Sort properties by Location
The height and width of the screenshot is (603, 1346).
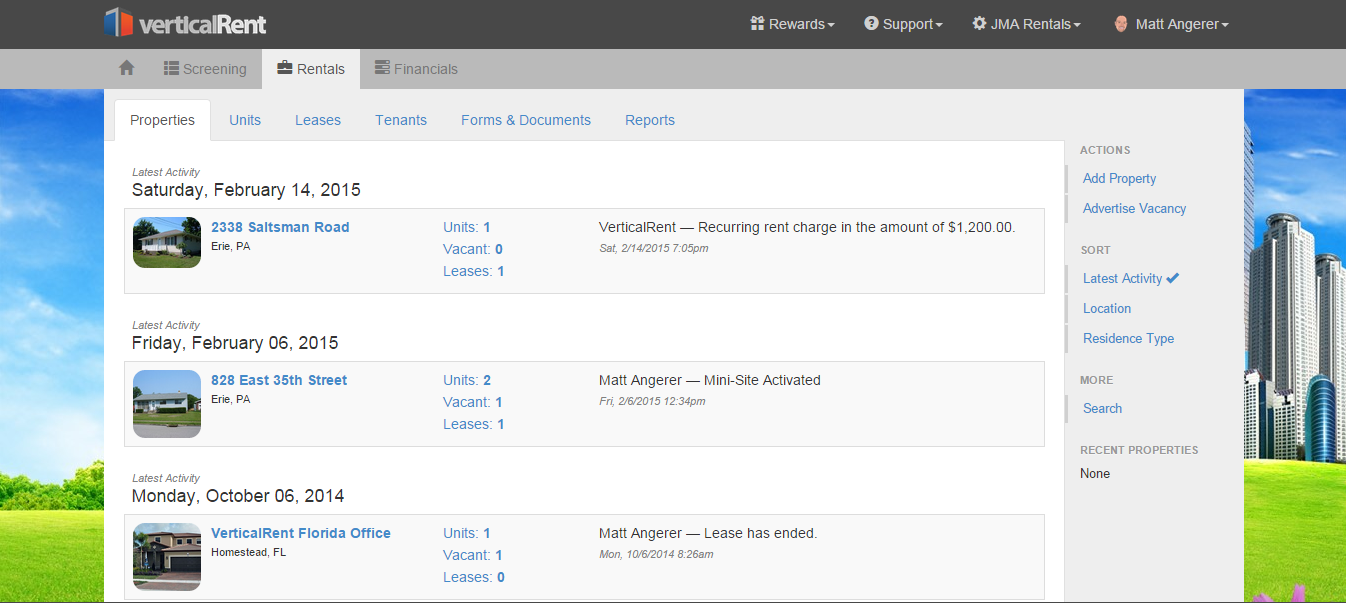click(1107, 308)
